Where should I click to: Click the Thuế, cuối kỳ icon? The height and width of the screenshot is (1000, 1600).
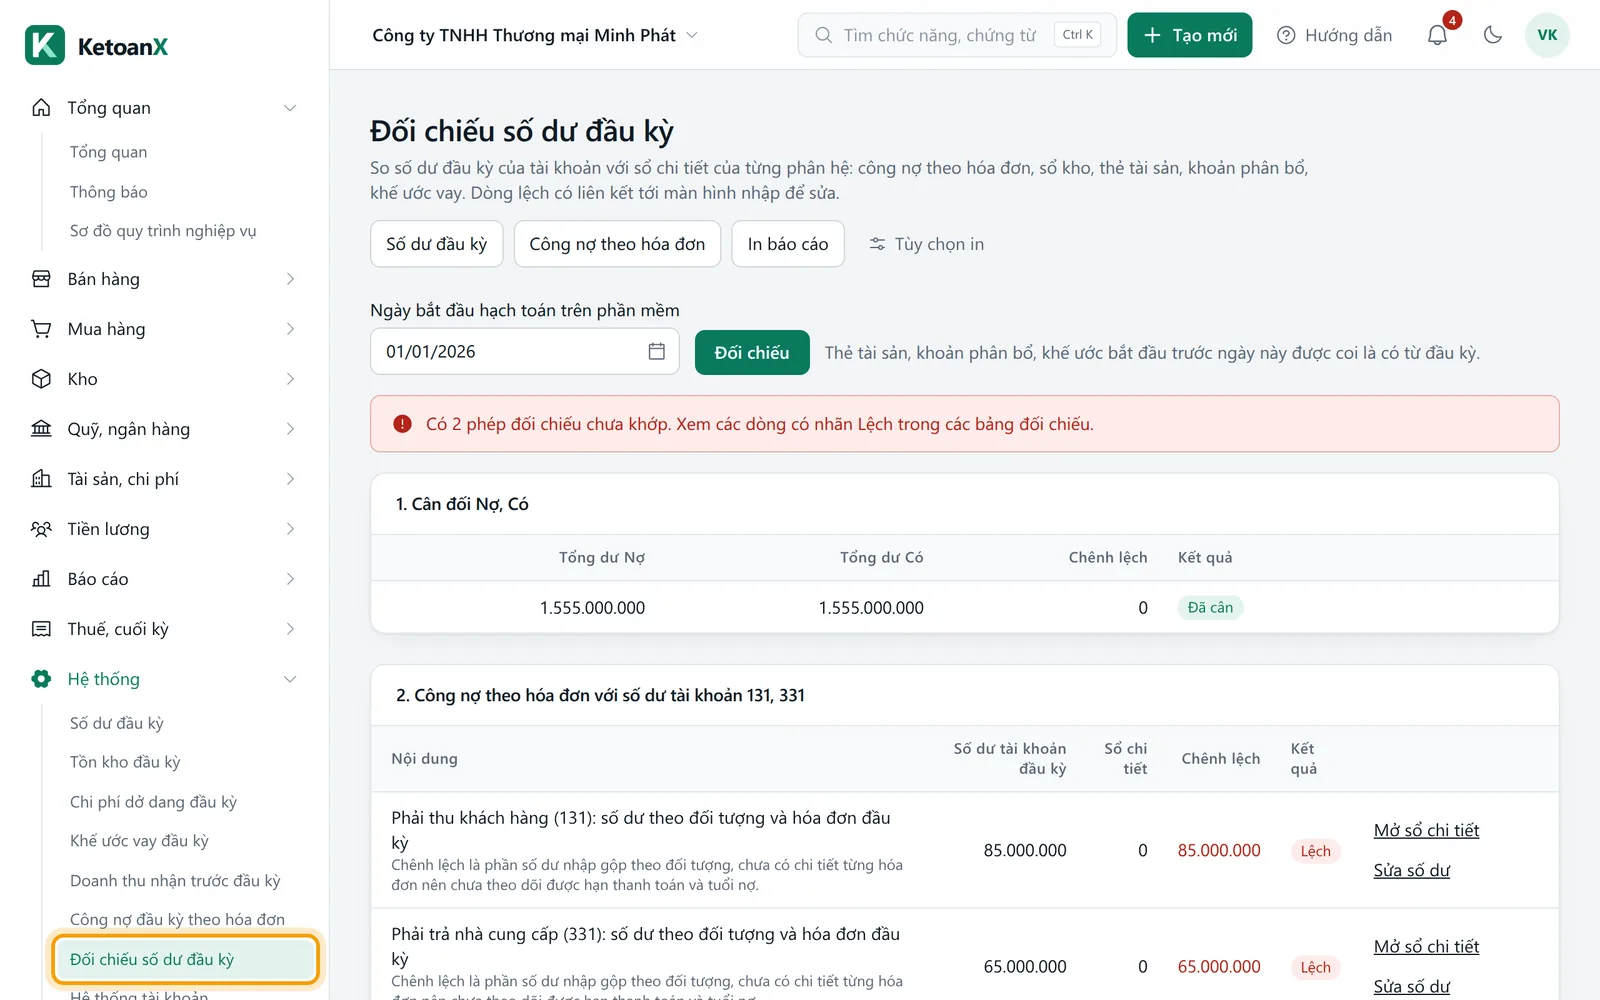tap(41, 629)
